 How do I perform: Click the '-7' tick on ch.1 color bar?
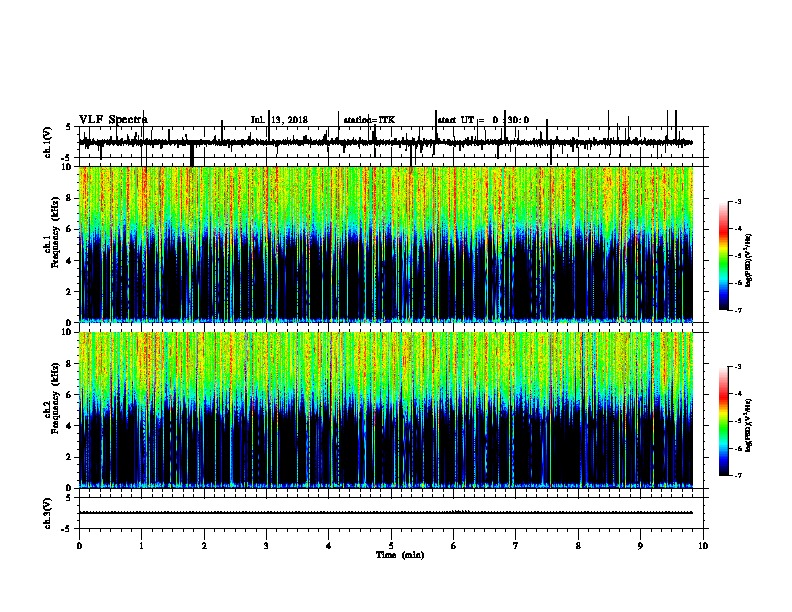737,310
